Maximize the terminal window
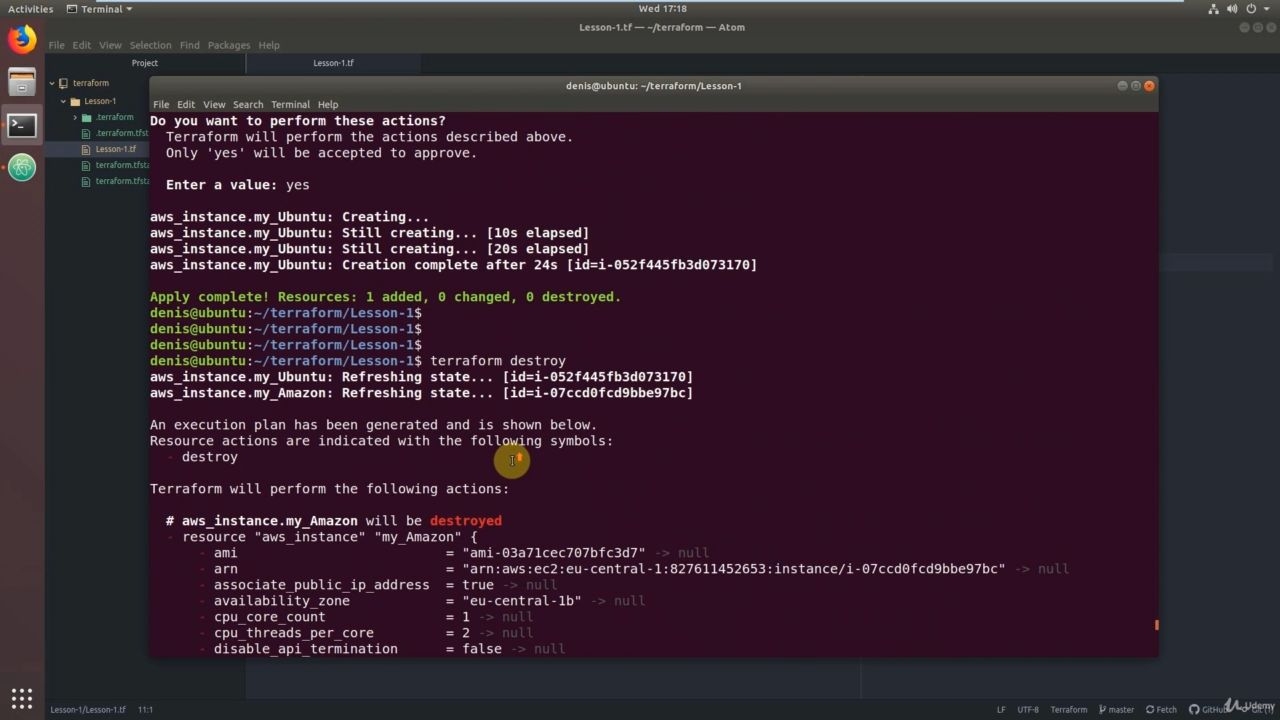 pos(1136,86)
